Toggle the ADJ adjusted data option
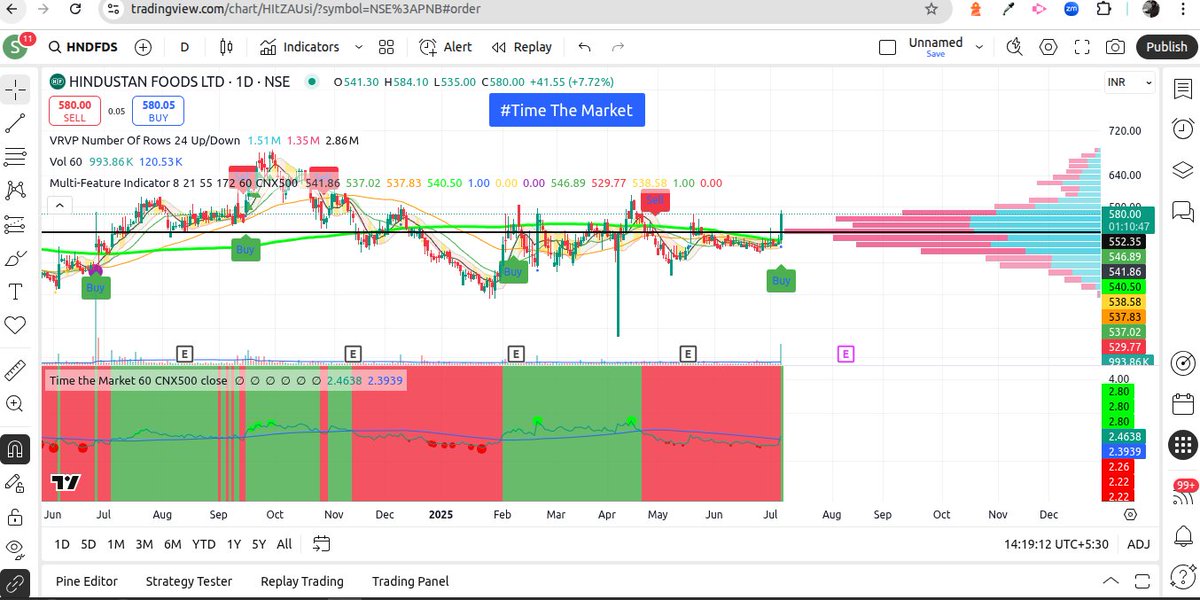The height and width of the screenshot is (600, 1200). [x=1138, y=544]
